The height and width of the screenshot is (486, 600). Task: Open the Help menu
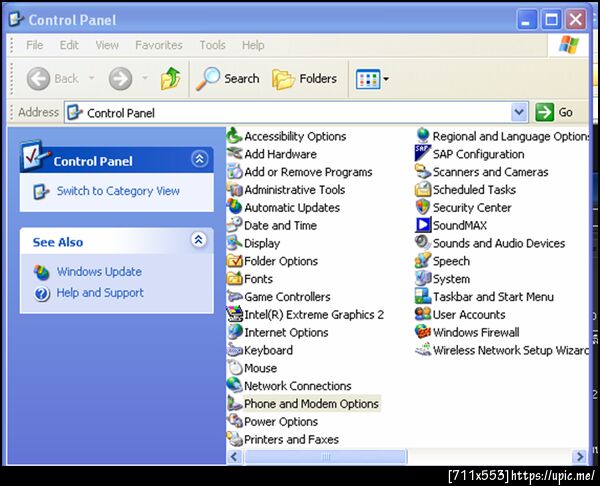(x=253, y=45)
